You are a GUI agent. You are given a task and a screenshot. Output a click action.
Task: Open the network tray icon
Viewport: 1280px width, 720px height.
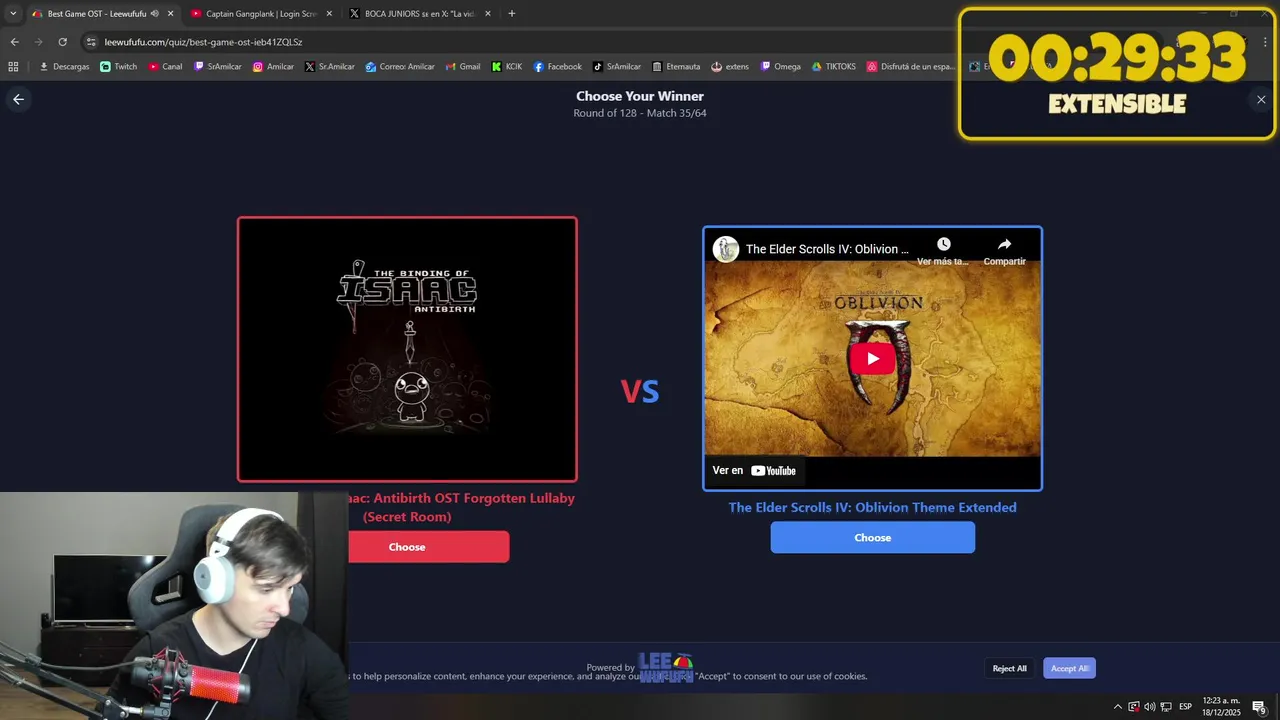1164,707
